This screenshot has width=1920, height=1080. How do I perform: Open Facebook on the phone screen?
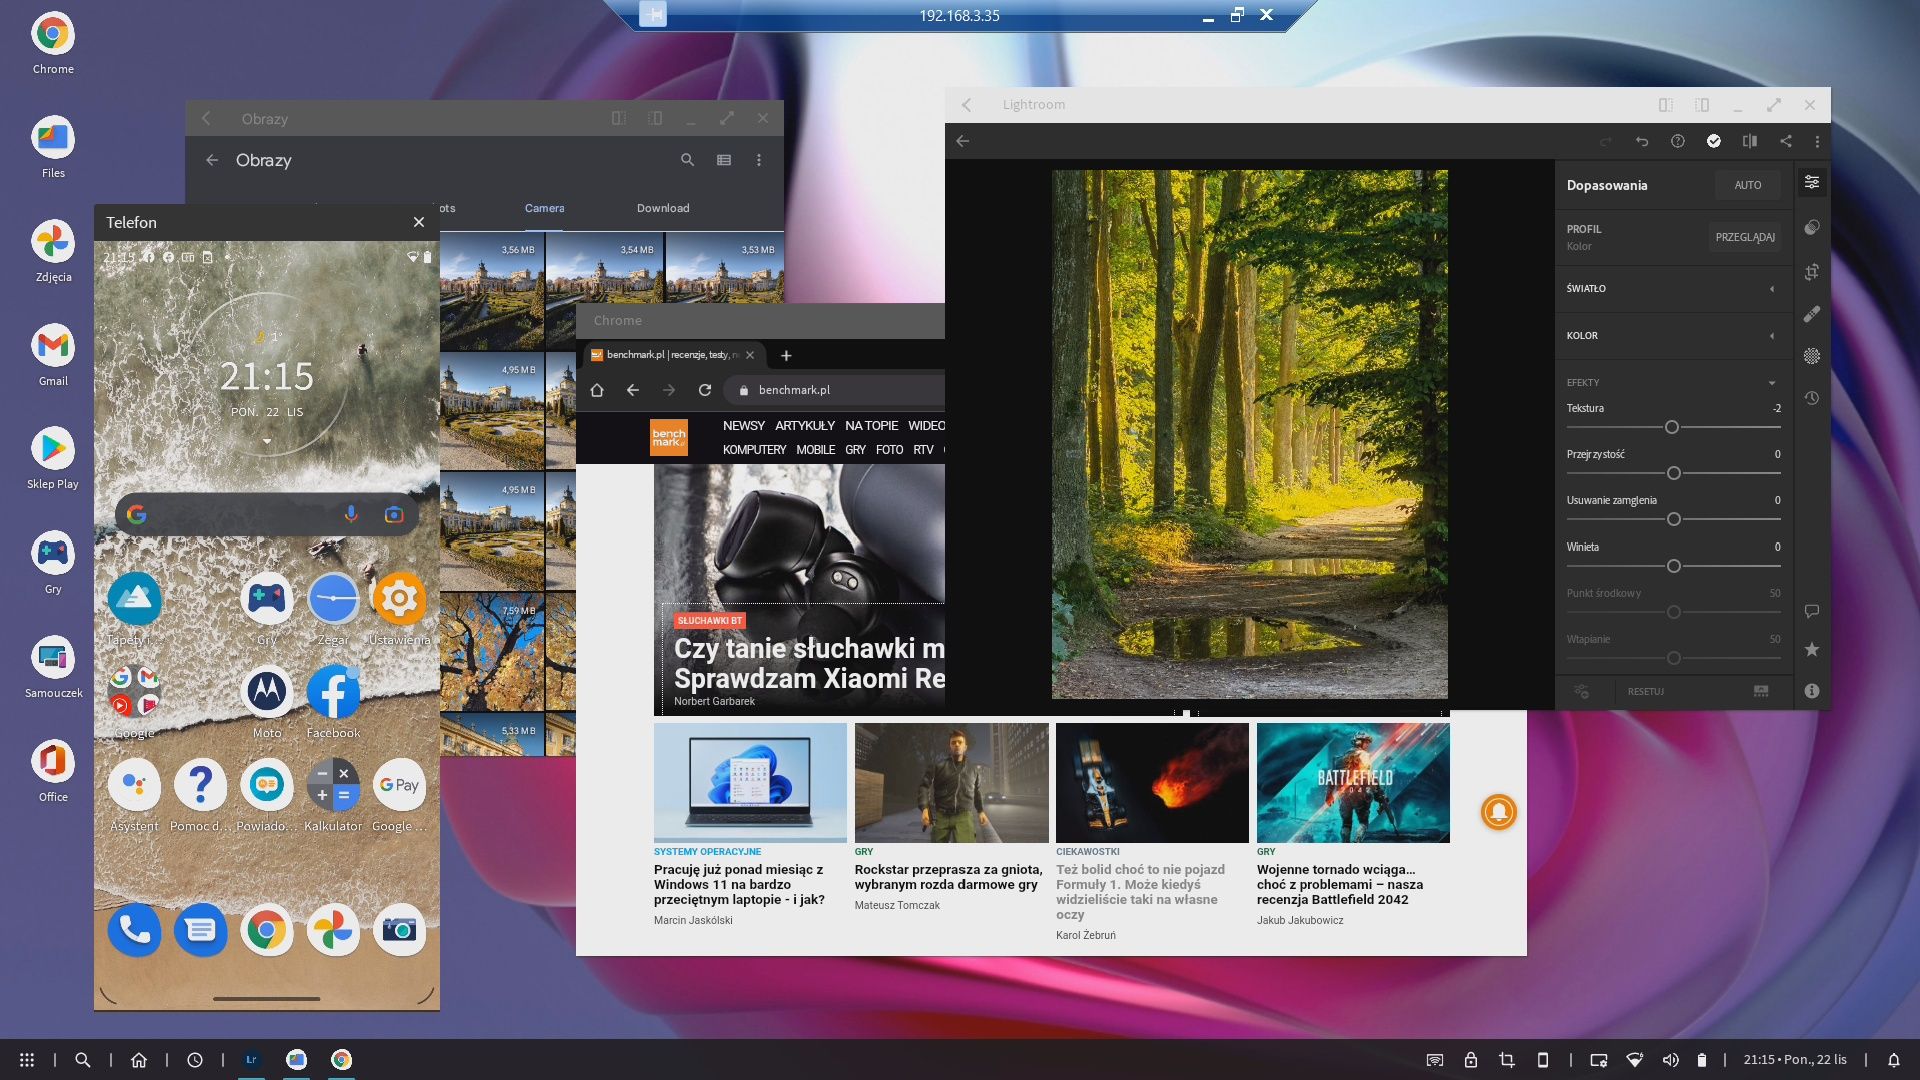coord(333,701)
